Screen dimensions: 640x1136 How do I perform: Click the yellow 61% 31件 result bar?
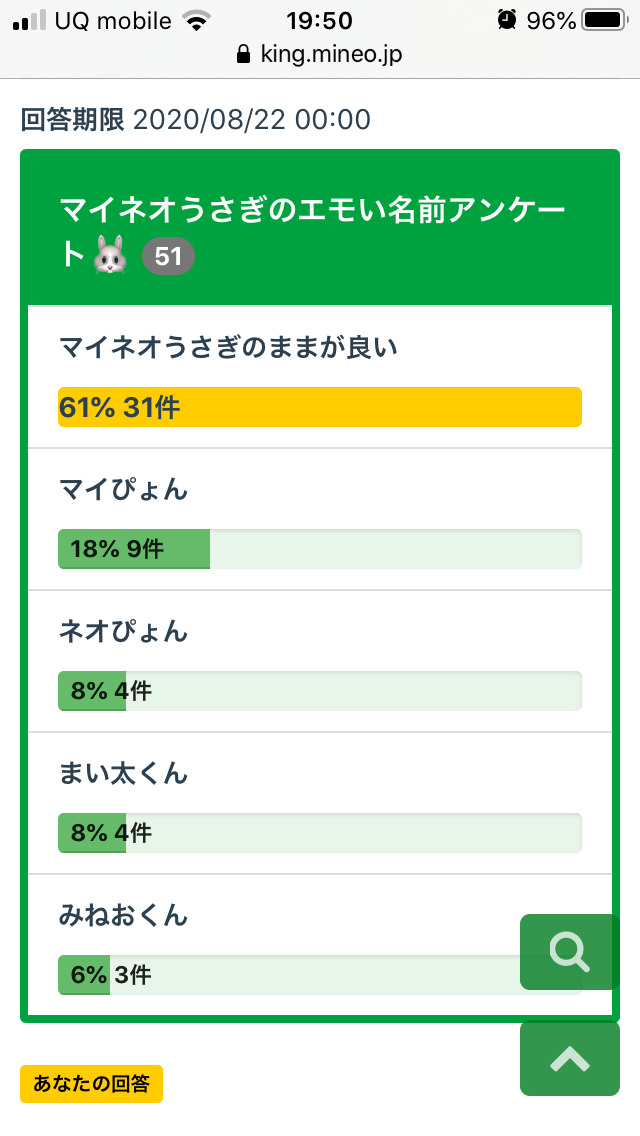pos(319,407)
